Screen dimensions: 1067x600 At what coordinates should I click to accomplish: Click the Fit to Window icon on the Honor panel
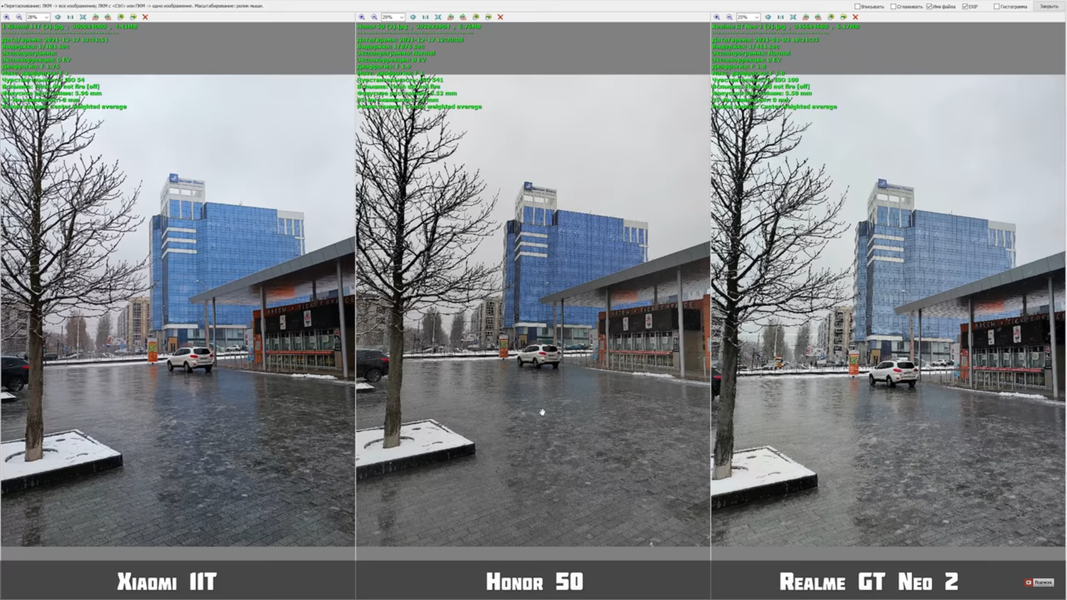439,16
